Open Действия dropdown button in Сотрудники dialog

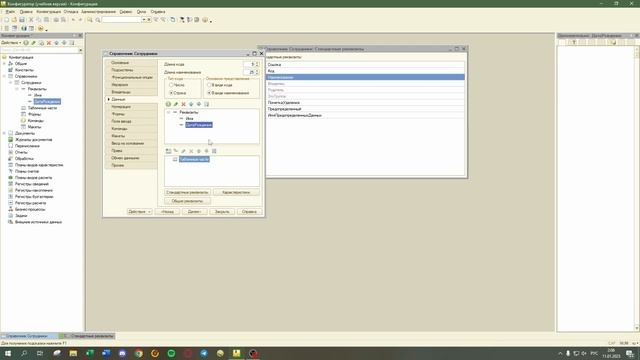coord(139,211)
